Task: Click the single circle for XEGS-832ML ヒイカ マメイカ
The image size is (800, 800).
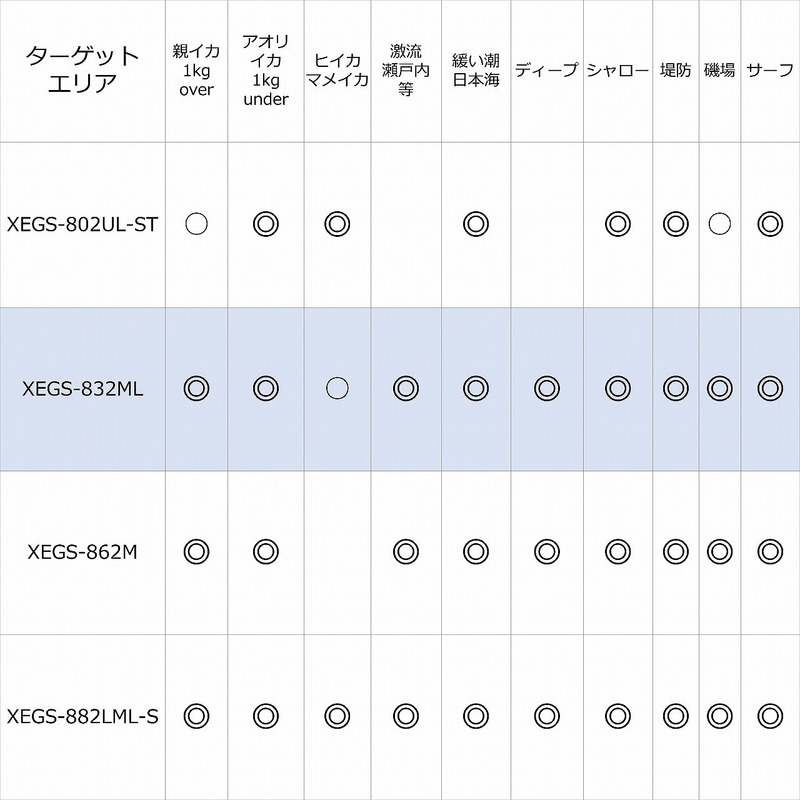Action: pos(337,387)
